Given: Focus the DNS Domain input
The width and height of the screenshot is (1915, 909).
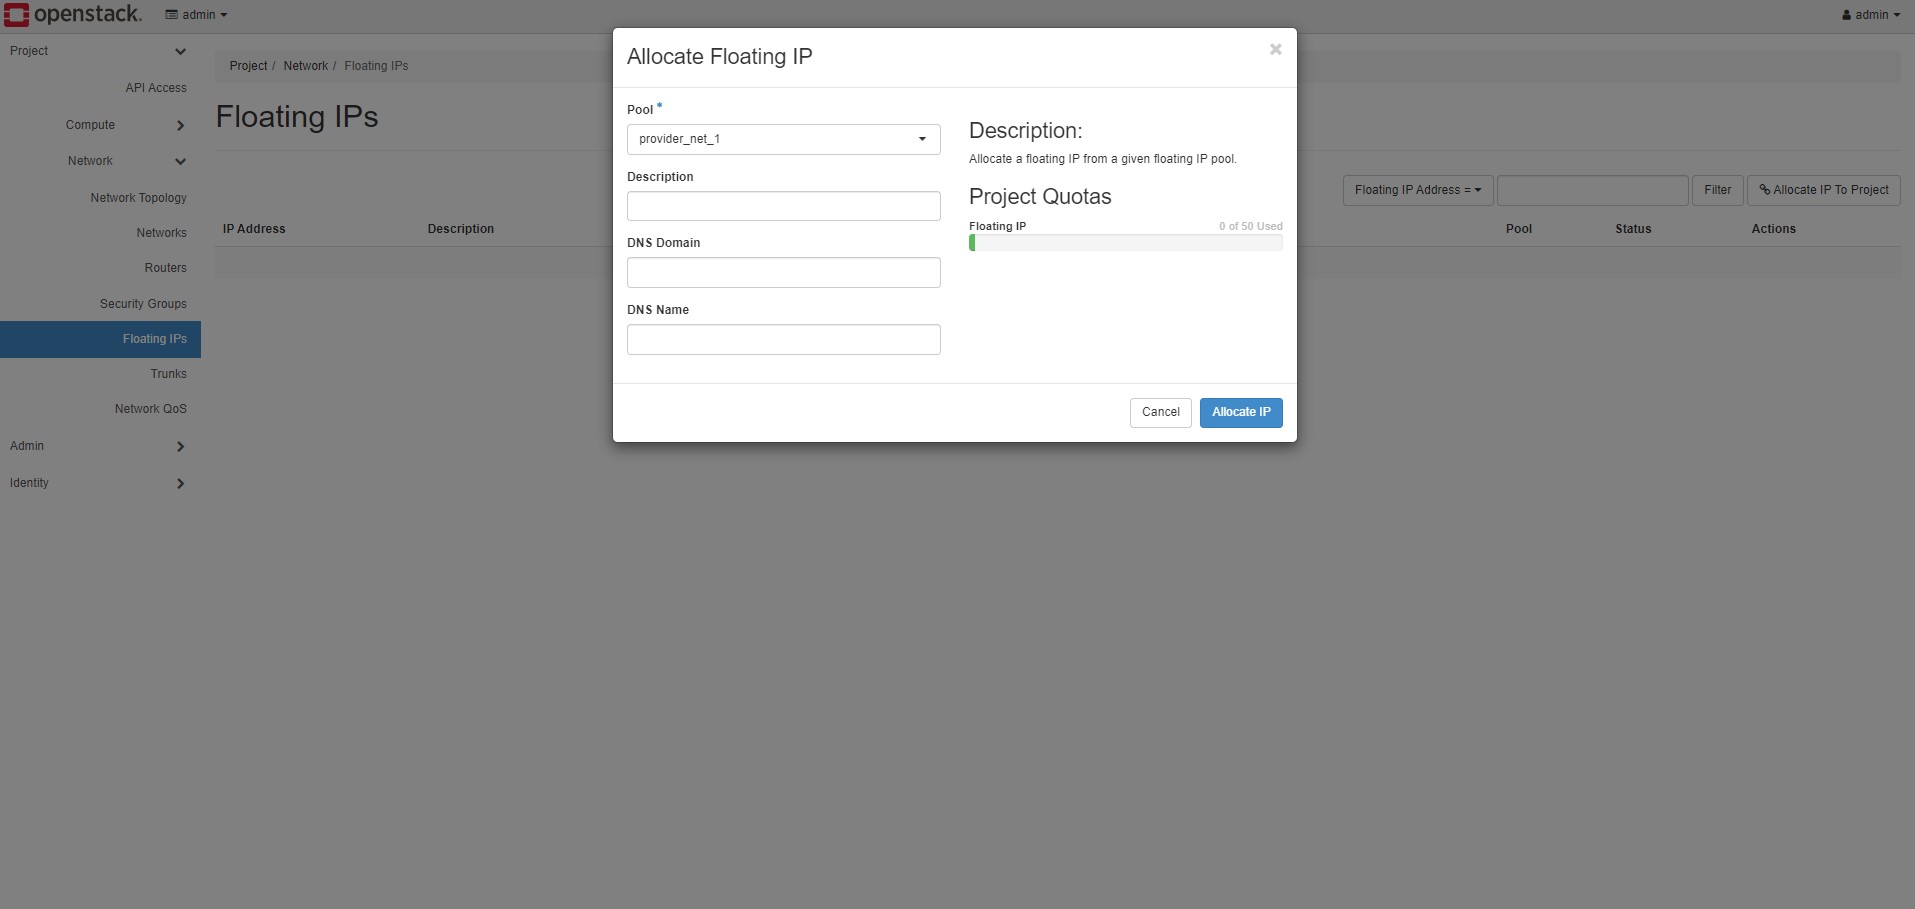Looking at the screenshot, I should 783,272.
